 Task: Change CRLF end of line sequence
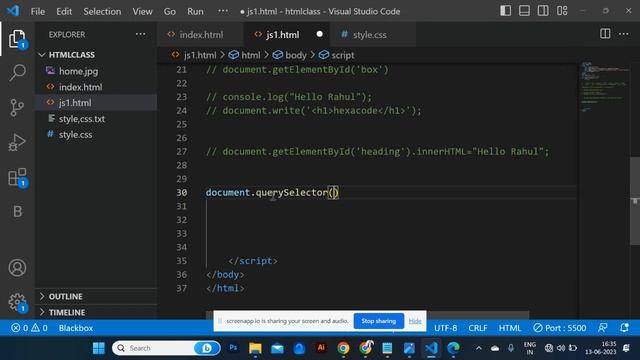click(x=478, y=328)
